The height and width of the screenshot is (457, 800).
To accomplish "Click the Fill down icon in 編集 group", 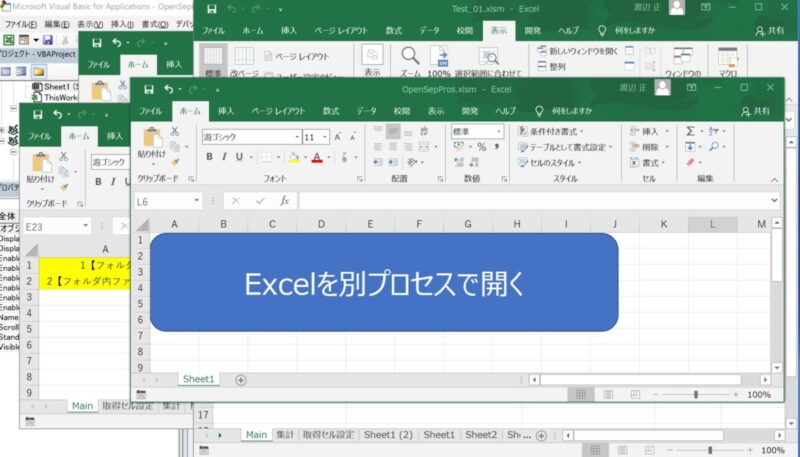I will [690, 147].
